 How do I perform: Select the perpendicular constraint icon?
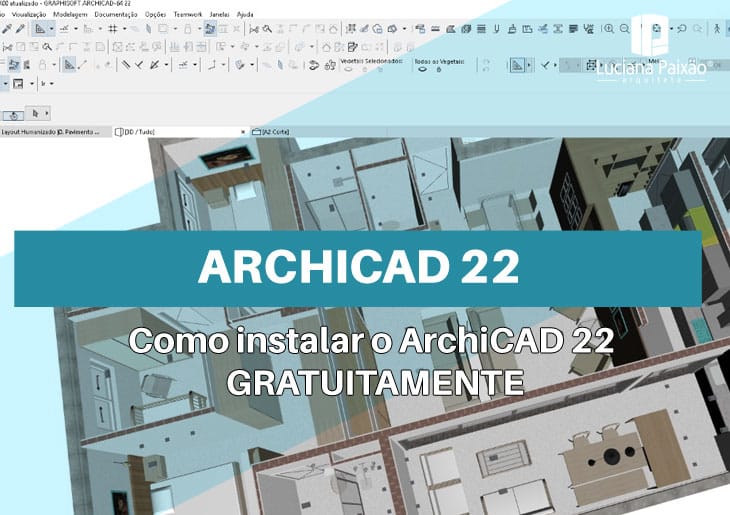[x=139, y=65]
